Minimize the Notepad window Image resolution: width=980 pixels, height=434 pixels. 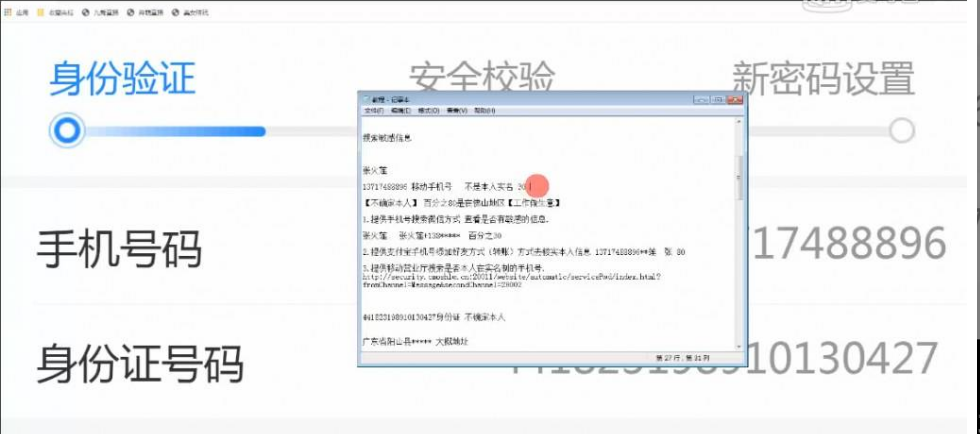click(x=701, y=99)
